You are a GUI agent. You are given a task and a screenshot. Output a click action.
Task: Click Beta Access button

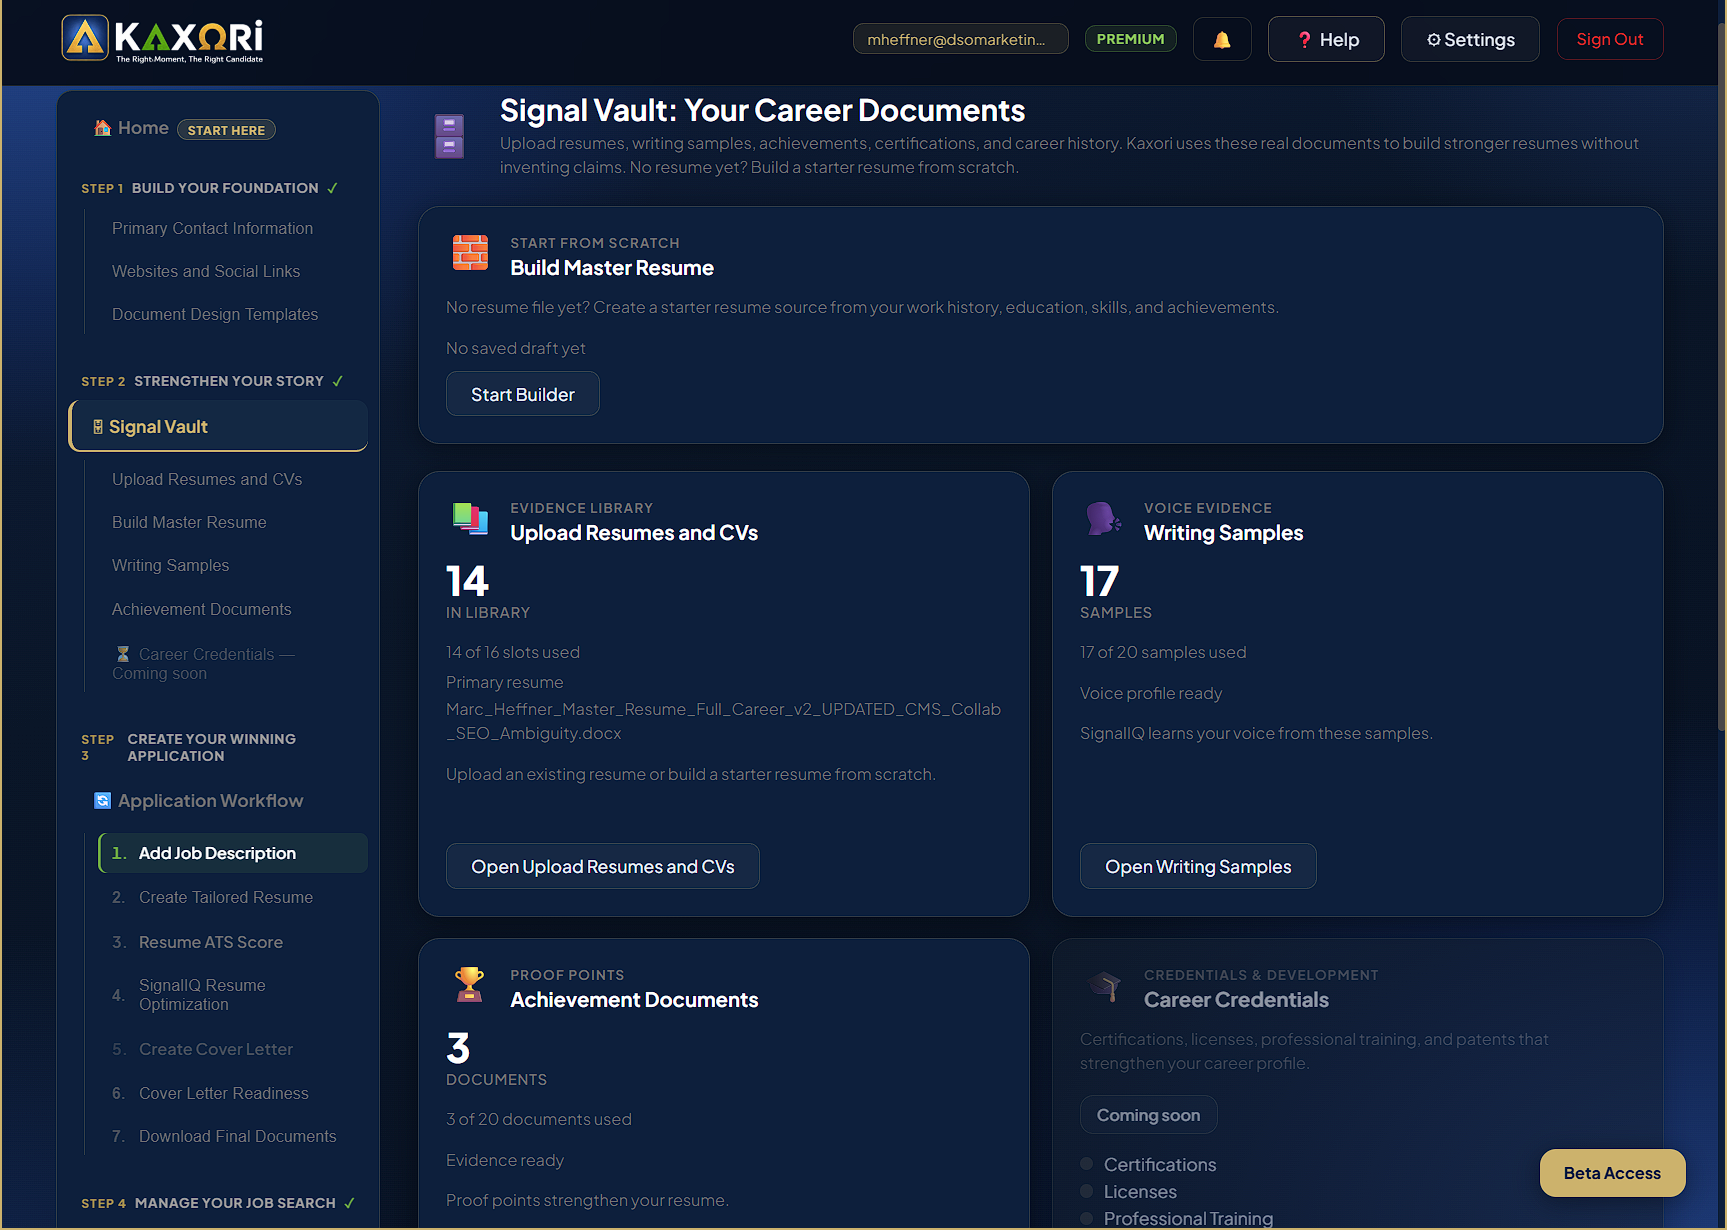point(1612,1173)
